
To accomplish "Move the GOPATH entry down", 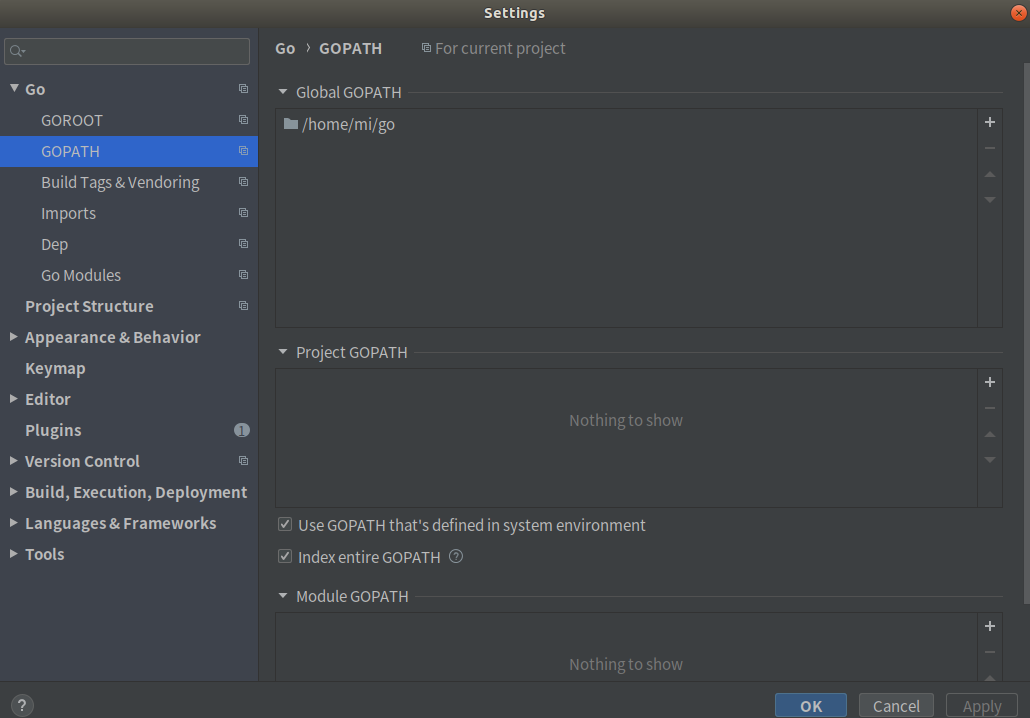I will point(989,200).
